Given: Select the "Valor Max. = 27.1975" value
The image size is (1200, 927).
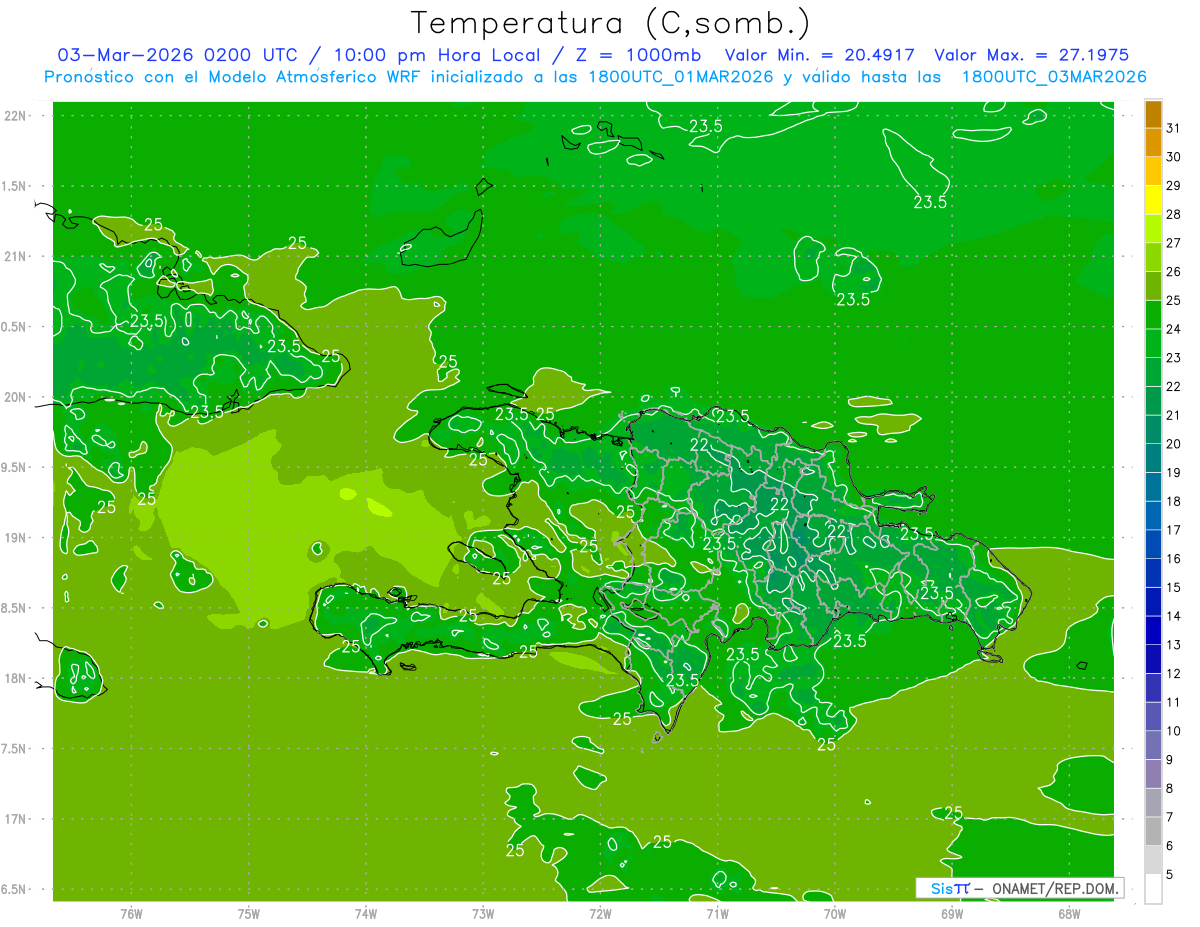Looking at the screenshot, I should click(1032, 55).
